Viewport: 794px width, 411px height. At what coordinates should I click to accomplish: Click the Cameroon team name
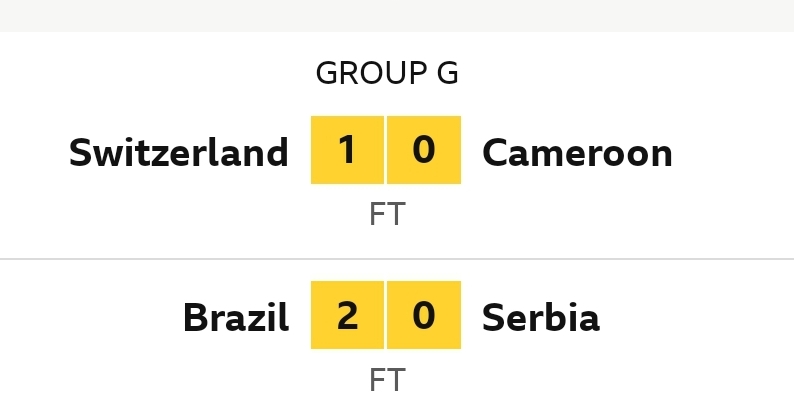click(577, 153)
